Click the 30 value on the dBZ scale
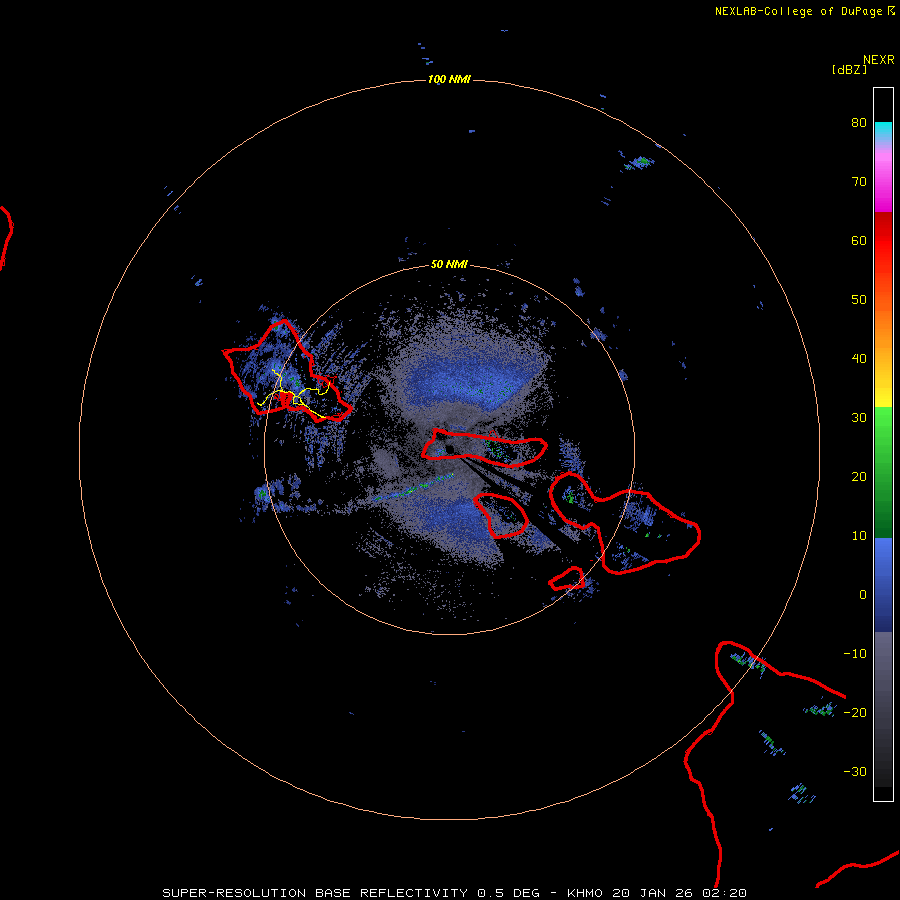Screen dimensions: 900x900 [x=859, y=418]
